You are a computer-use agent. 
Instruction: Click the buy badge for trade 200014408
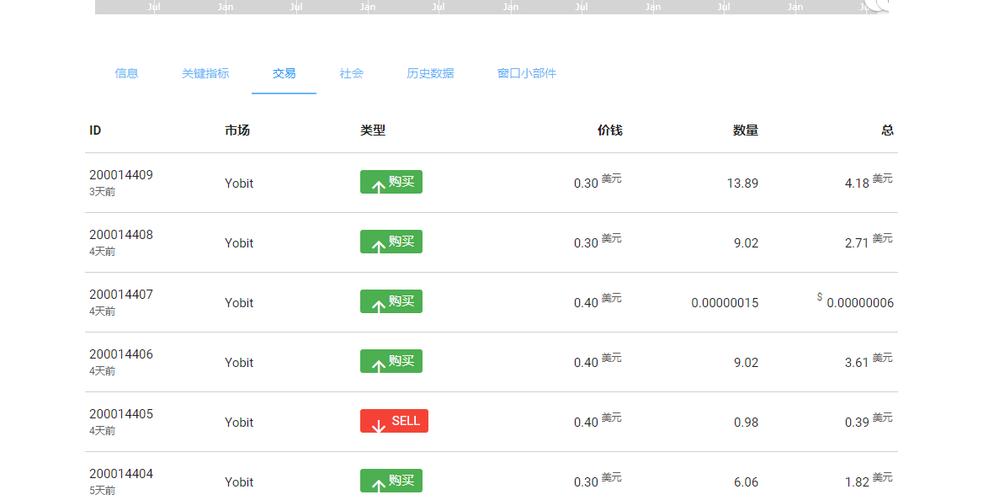pyautogui.click(x=391, y=242)
